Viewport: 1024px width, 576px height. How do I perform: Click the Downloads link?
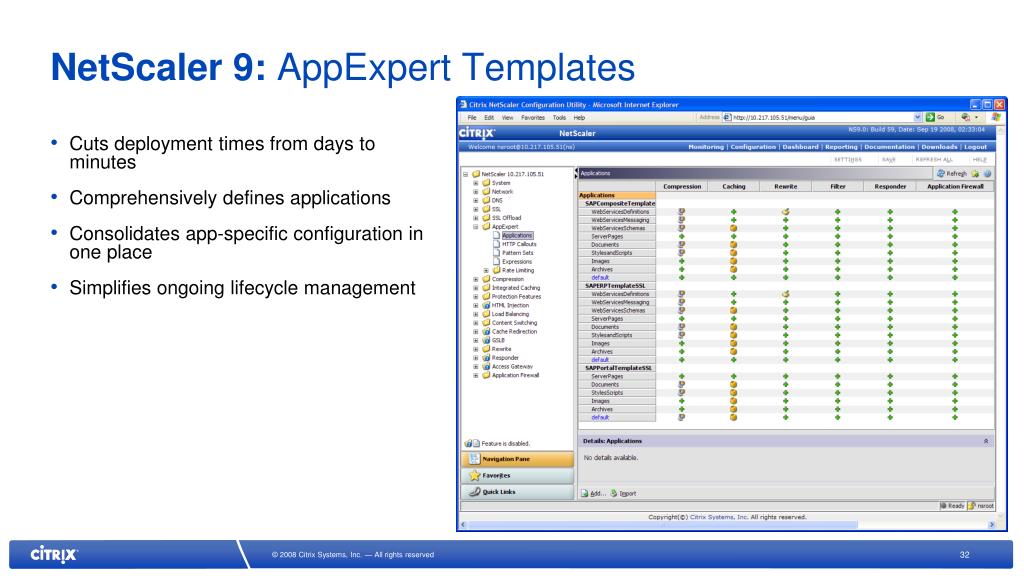coord(939,147)
